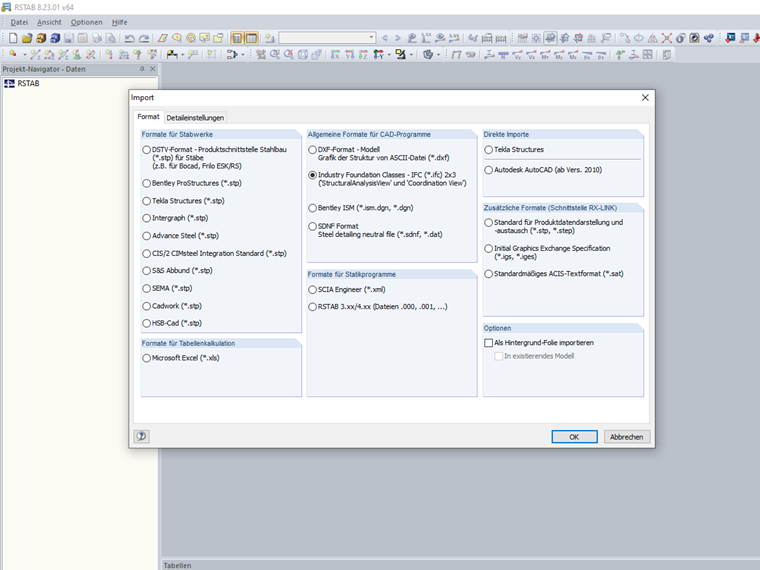Image resolution: width=760 pixels, height=570 pixels.
Task: Open dropdown arrow beside the load icon
Action: [182, 55]
